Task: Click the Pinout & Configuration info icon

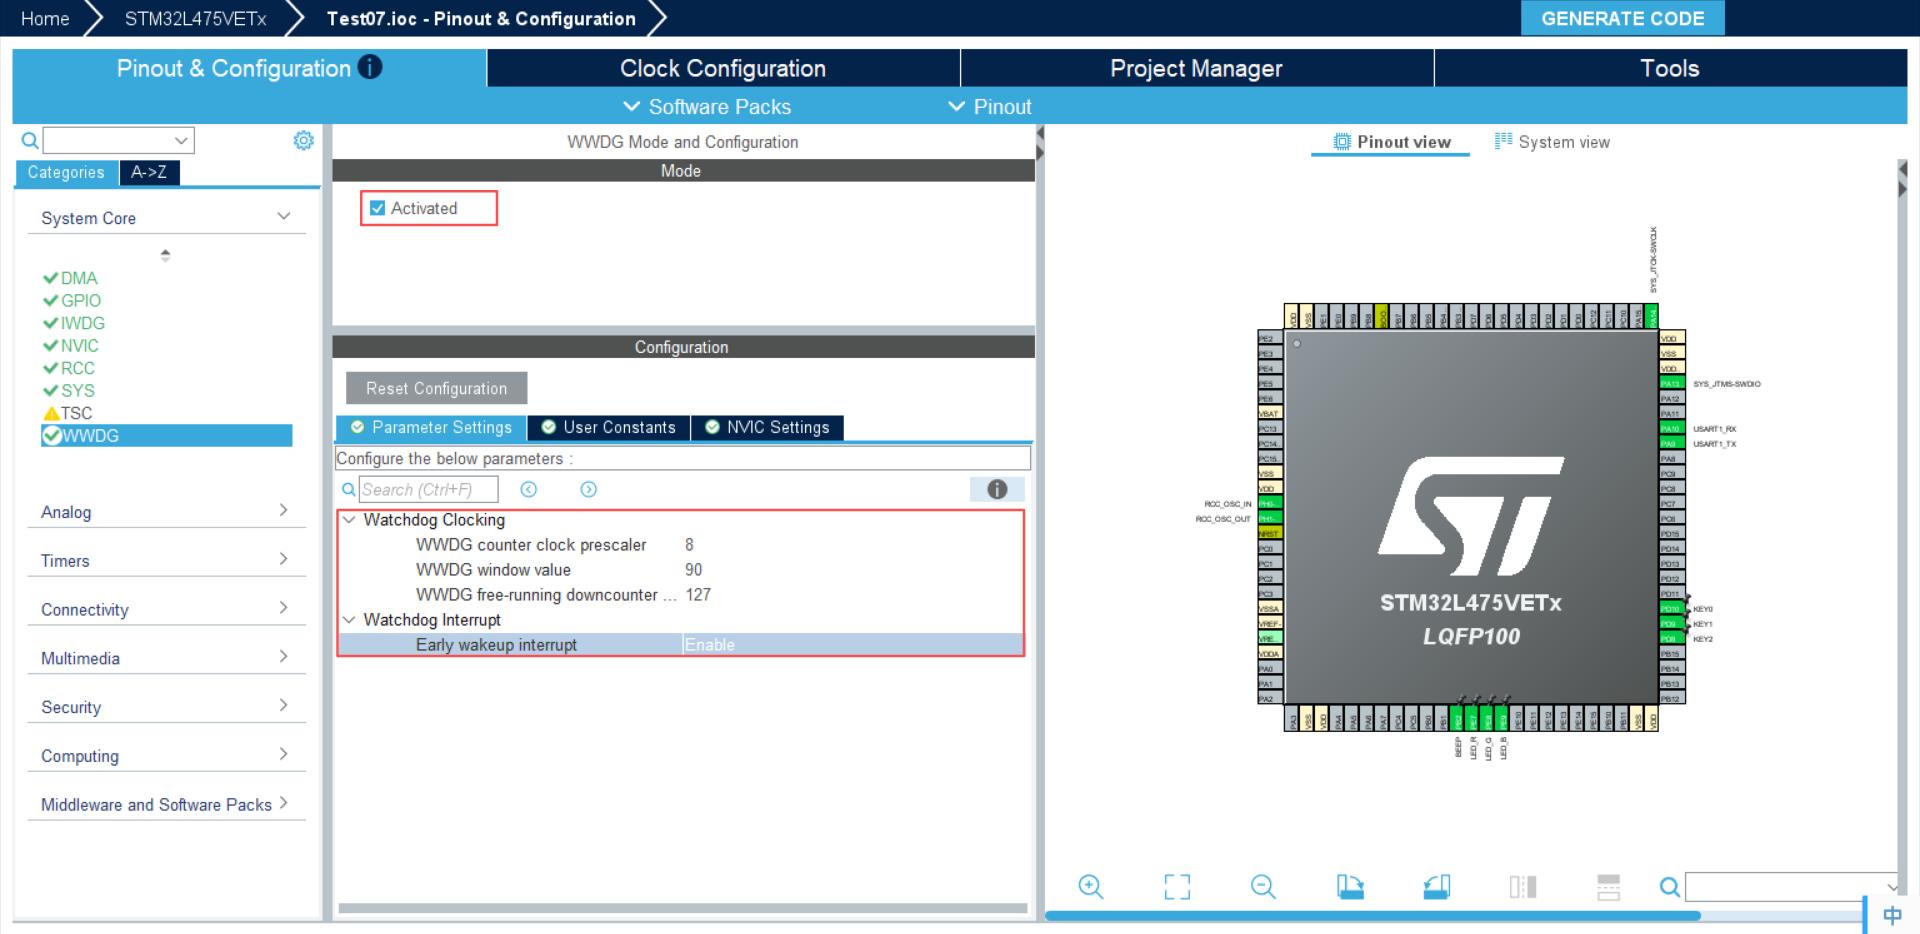Action: (x=370, y=67)
